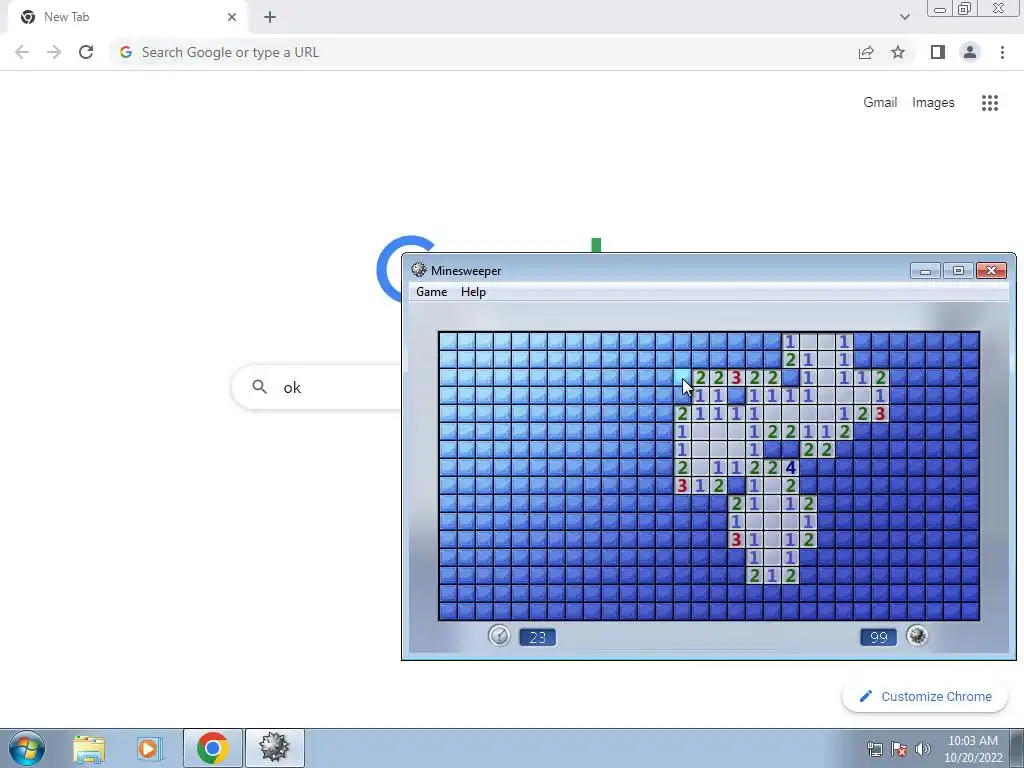Open File Explorer from the taskbar
This screenshot has width=1024, height=768.
89,748
